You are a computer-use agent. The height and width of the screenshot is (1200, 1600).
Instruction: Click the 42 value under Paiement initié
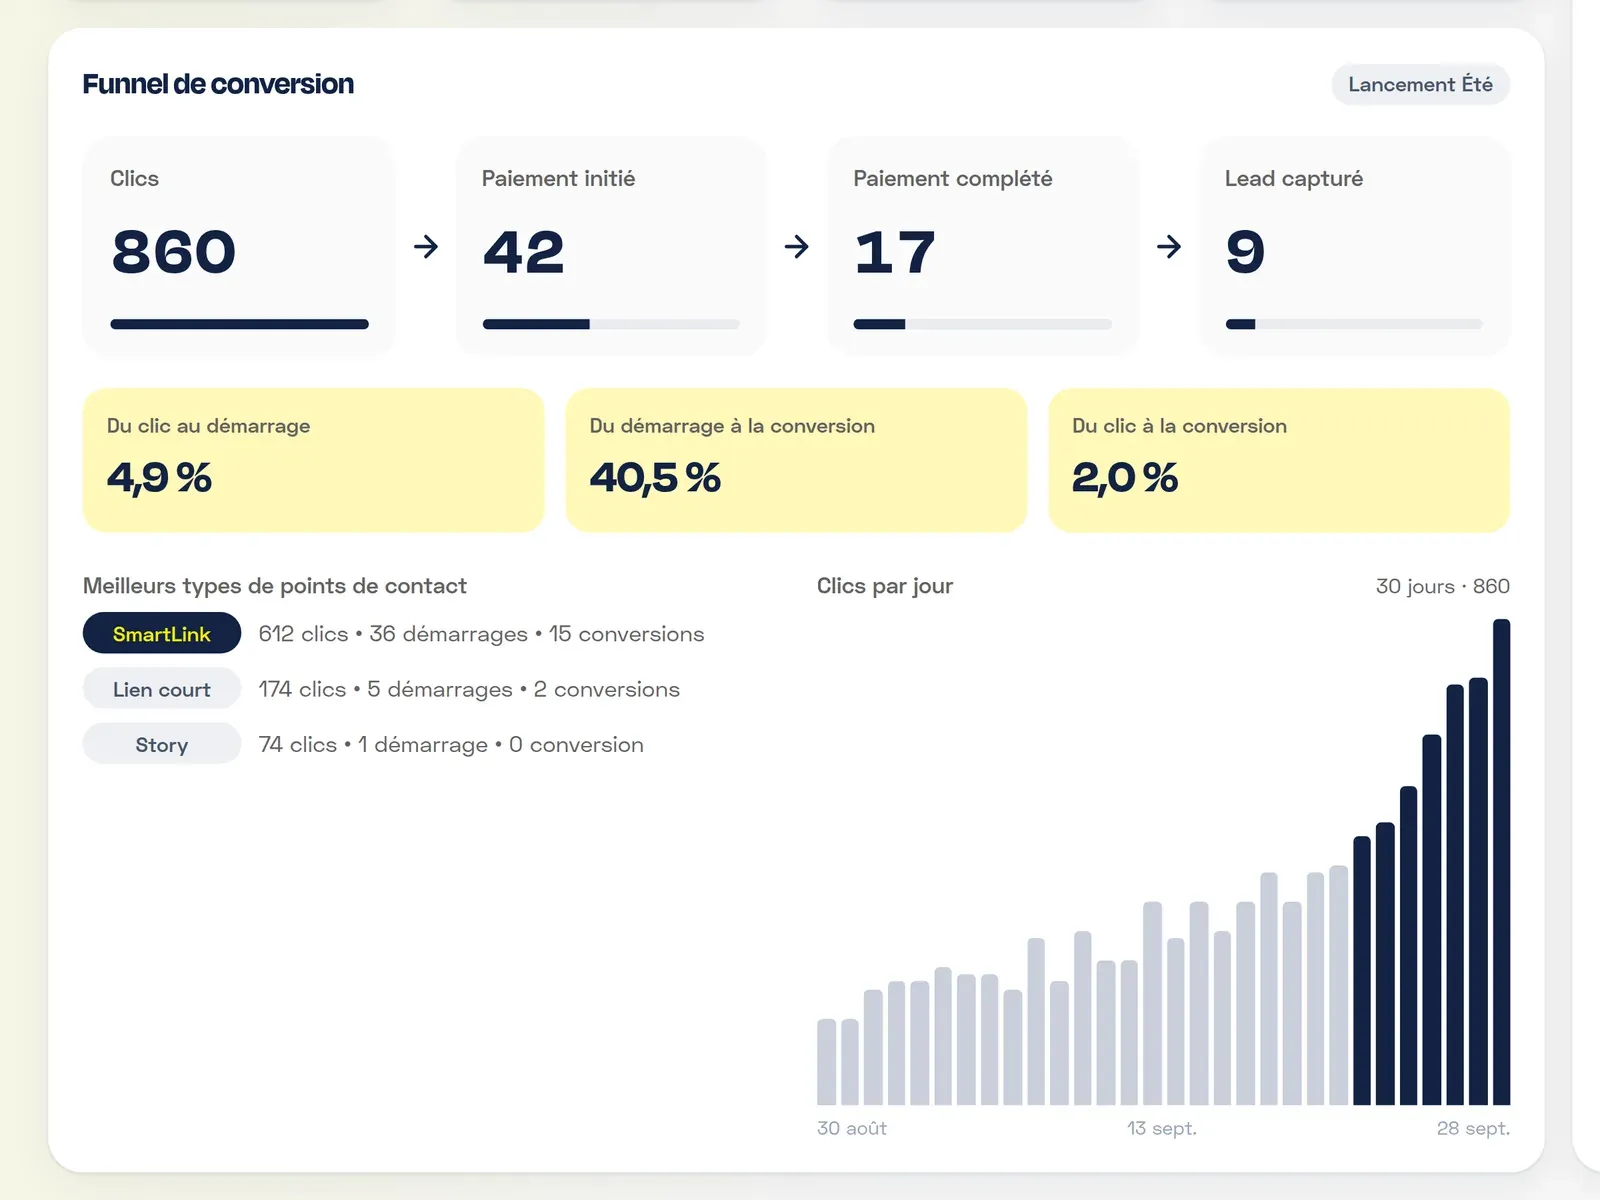click(524, 251)
